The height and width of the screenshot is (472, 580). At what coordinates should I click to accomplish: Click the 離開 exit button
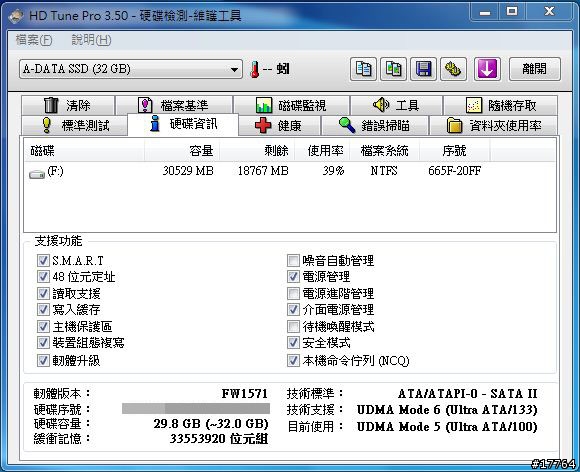tap(535, 69)
